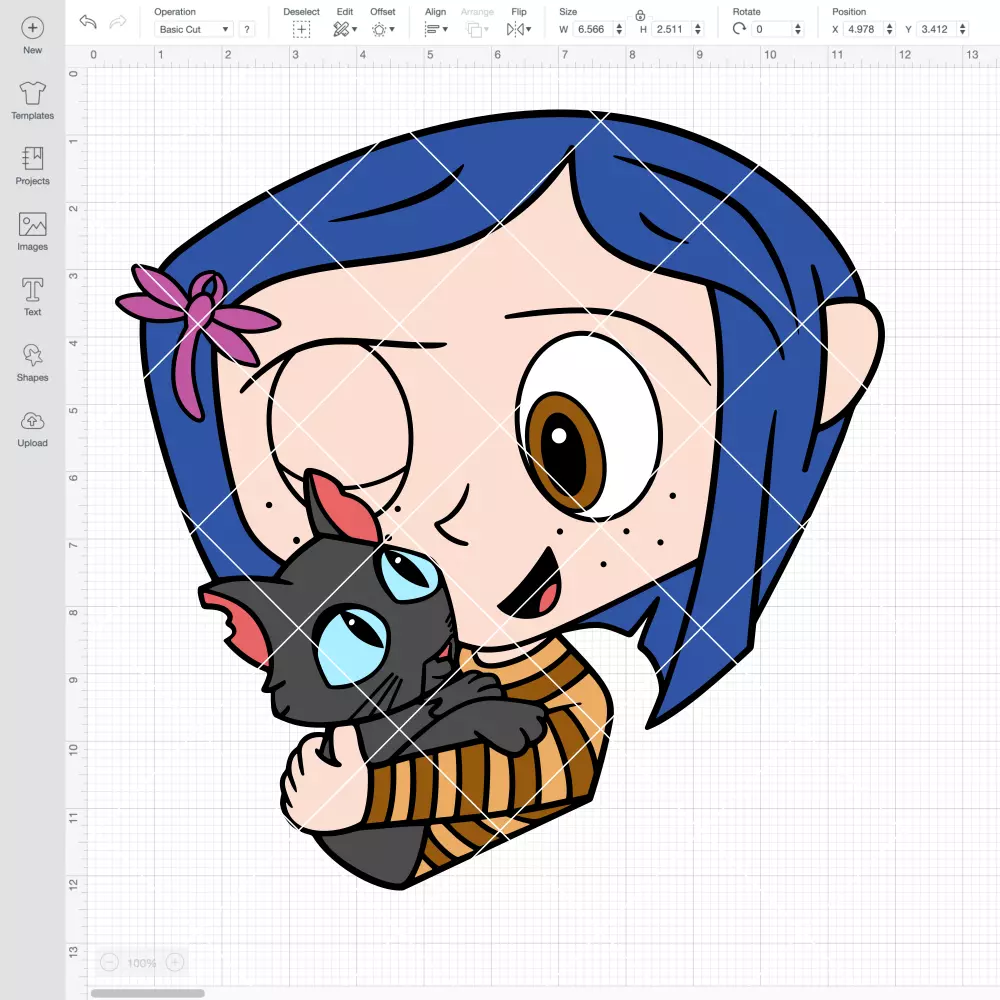The height and width of the screenshot is (1000, 1000).
Task: Expand the Offset dropdown arrow
Action: (392, 29)
